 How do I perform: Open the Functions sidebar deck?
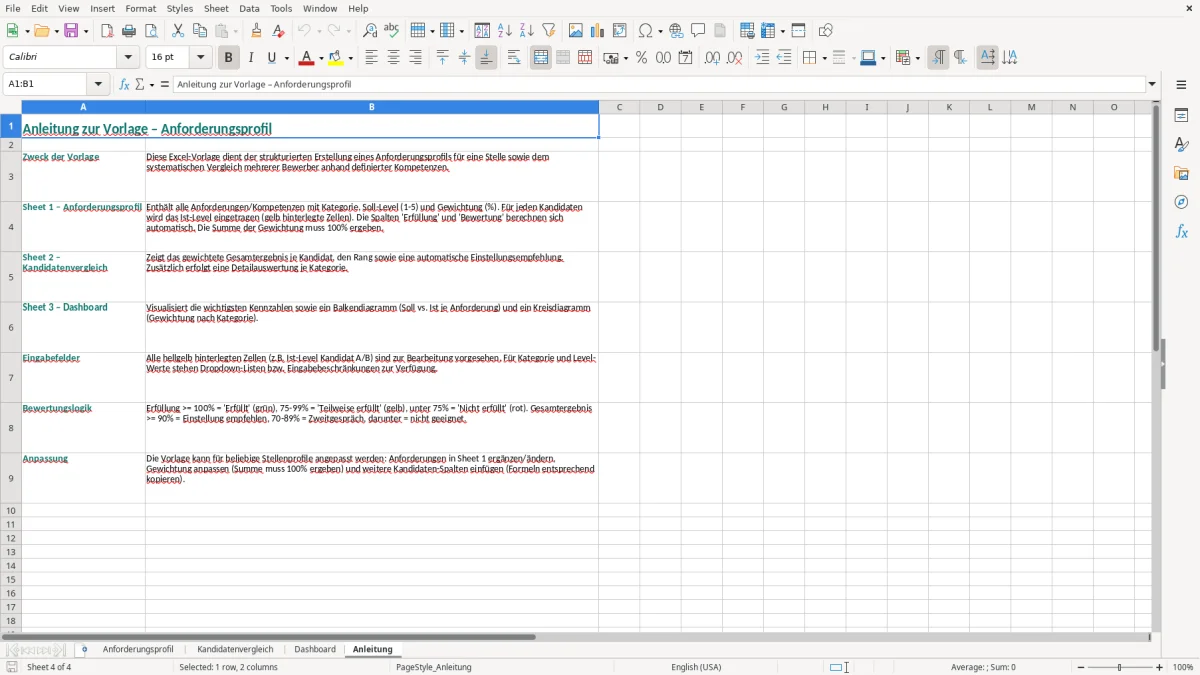[x=1181, y=232]
